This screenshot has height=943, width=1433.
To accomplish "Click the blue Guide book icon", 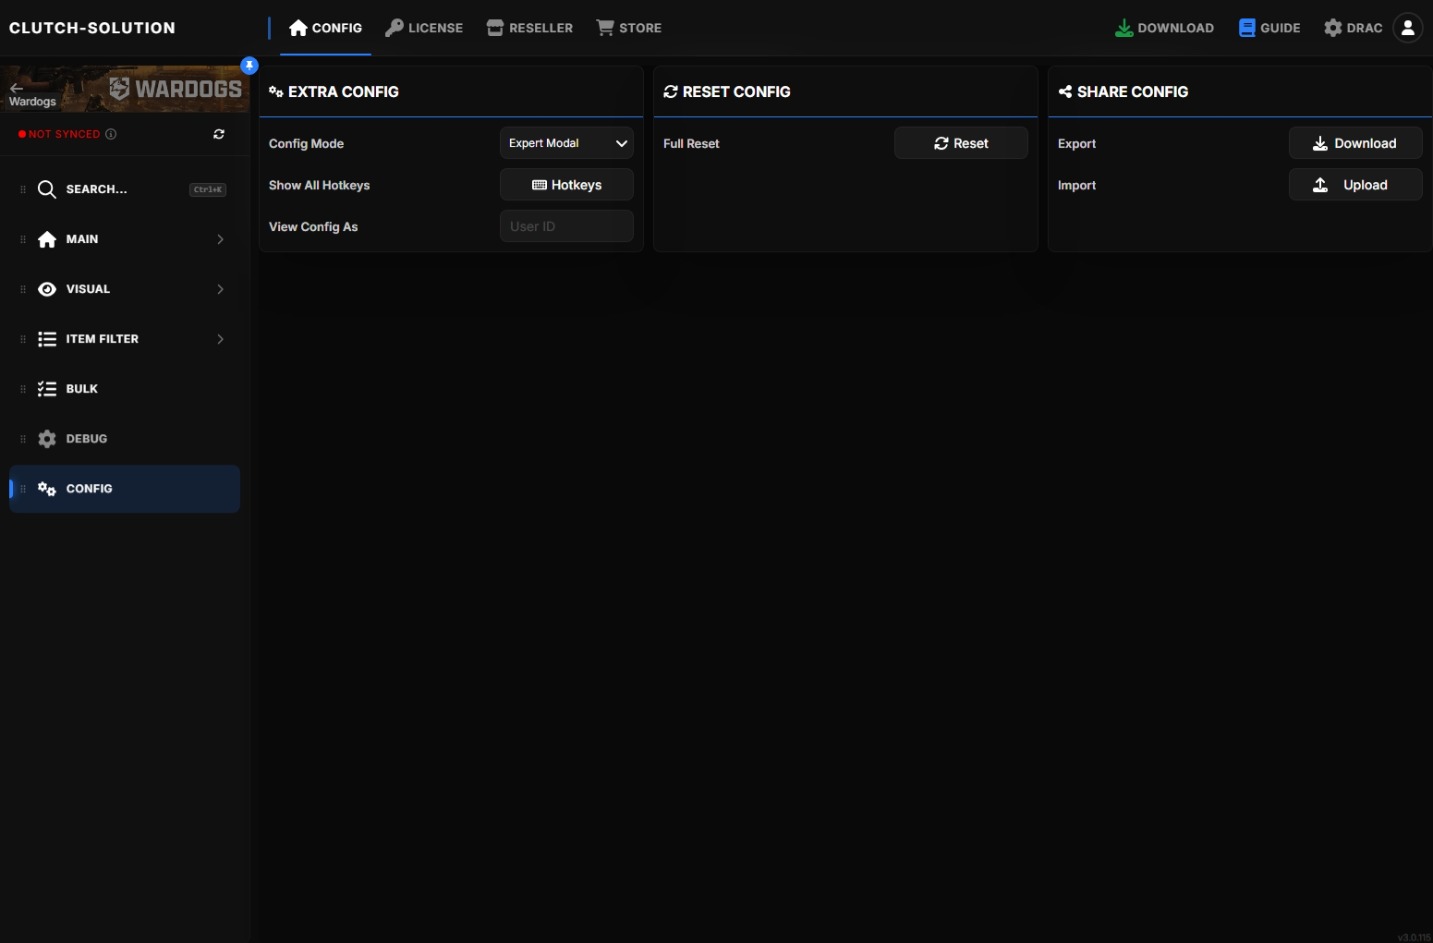I will tap(1247, 28).
